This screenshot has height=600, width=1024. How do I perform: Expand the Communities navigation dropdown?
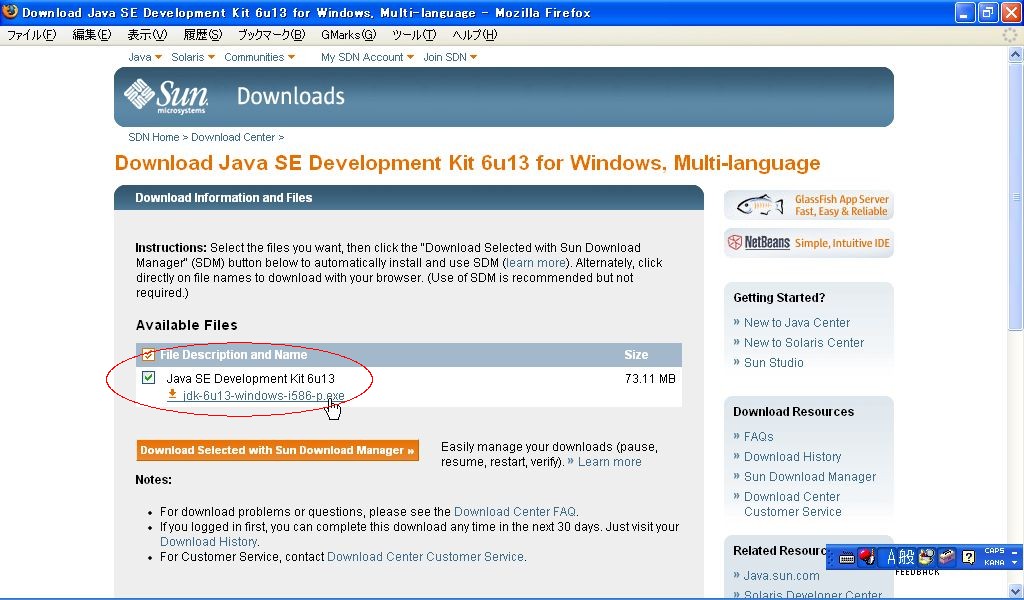tap(259, 57)
